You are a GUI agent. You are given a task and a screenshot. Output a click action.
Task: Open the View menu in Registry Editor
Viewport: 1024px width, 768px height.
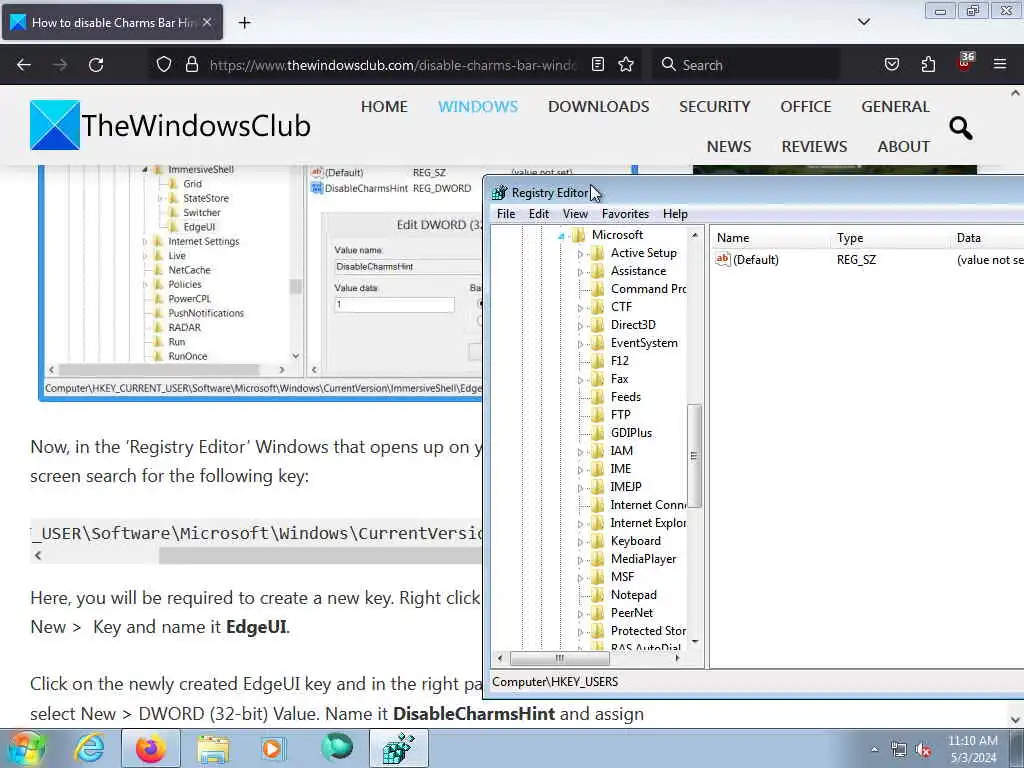pyautogui.click(x=575, y=214)
